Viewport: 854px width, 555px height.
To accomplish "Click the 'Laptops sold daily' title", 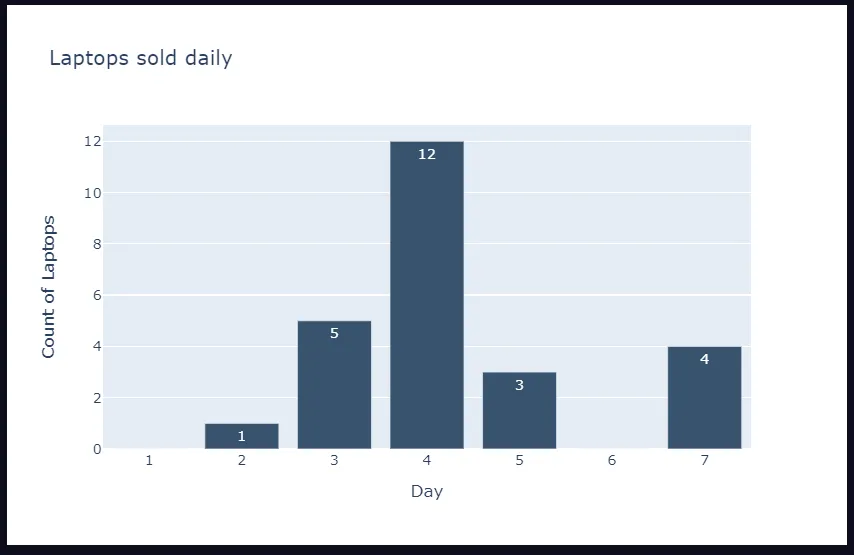I will coord(141,58).
